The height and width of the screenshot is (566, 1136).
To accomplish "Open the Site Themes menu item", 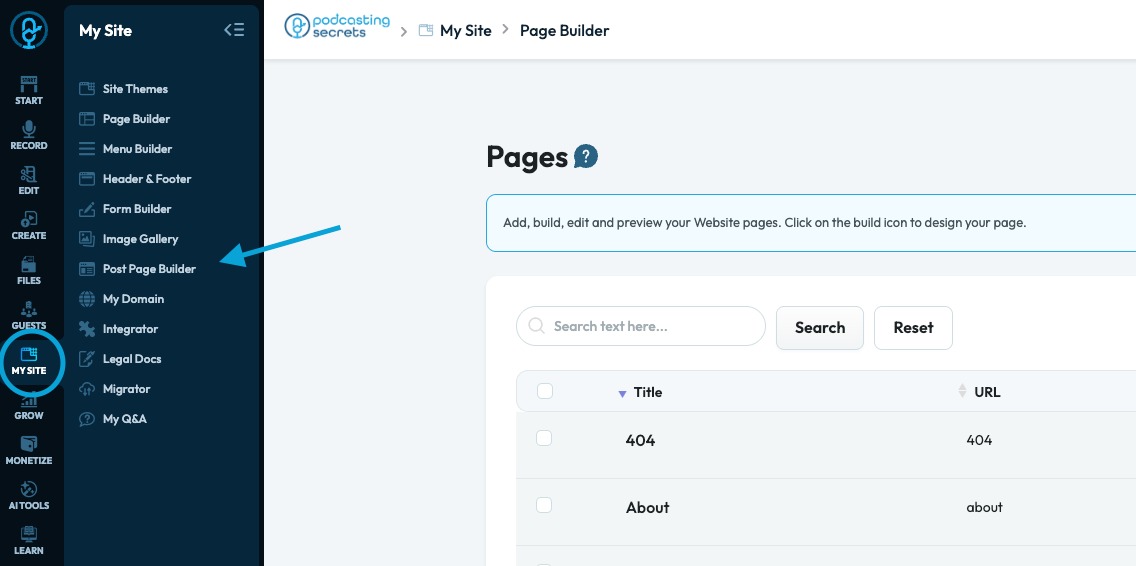I will pyautogui.click(x=135, y=89).
